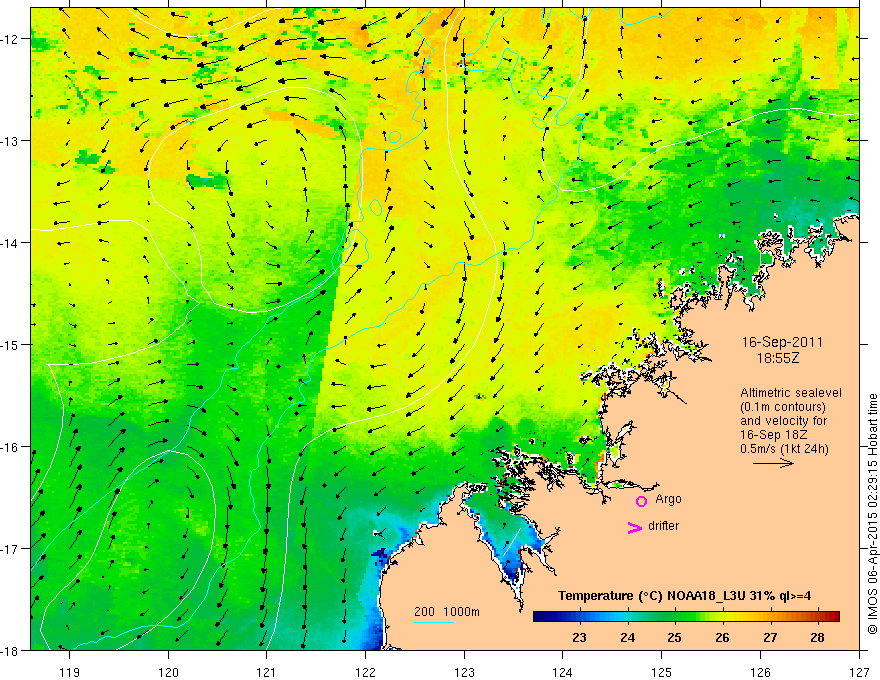Click the '200 1000m' isobath label
Screen dimensions: 880x680
point(447,612)
